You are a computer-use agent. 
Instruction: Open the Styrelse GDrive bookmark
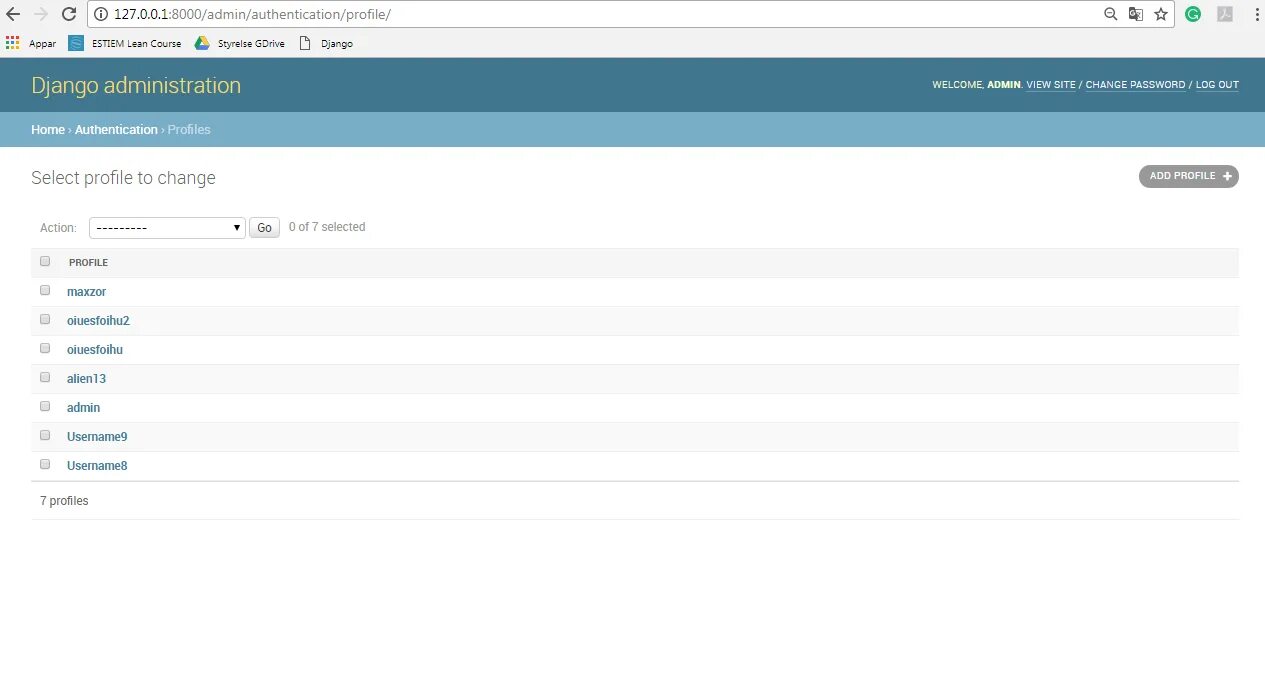pos(240,43)
